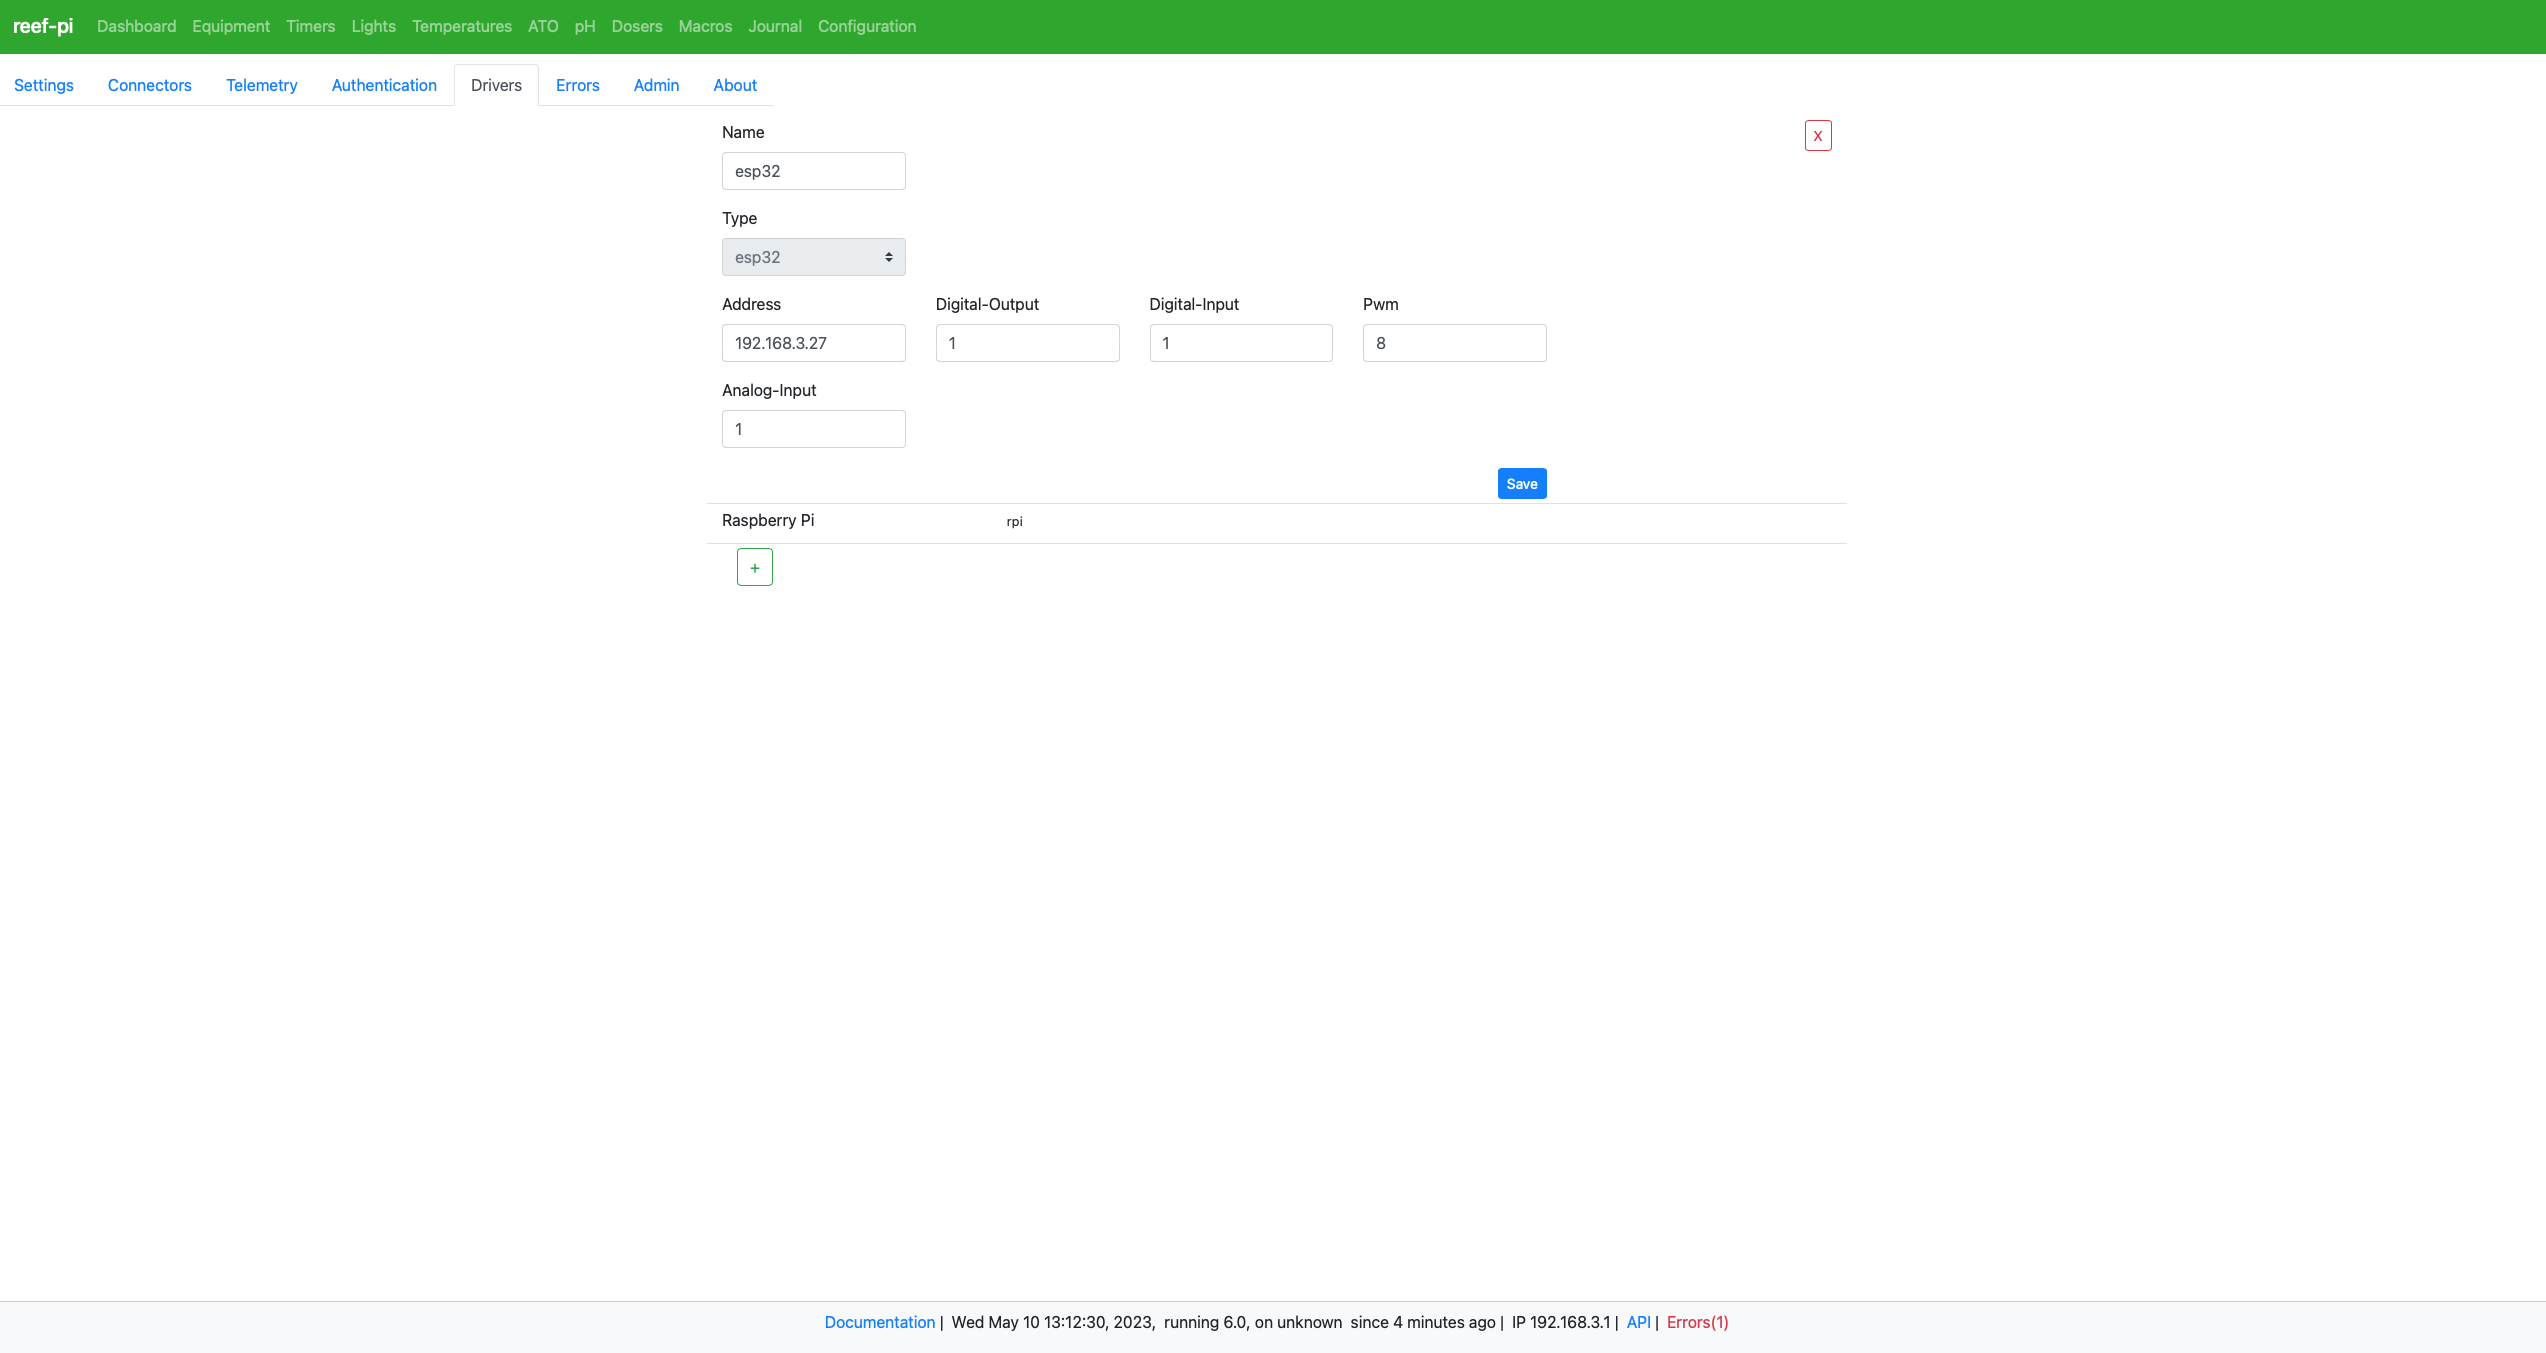
Task: Click the red Errors(1) footer link
Action: click(x=1697, y=1322)
